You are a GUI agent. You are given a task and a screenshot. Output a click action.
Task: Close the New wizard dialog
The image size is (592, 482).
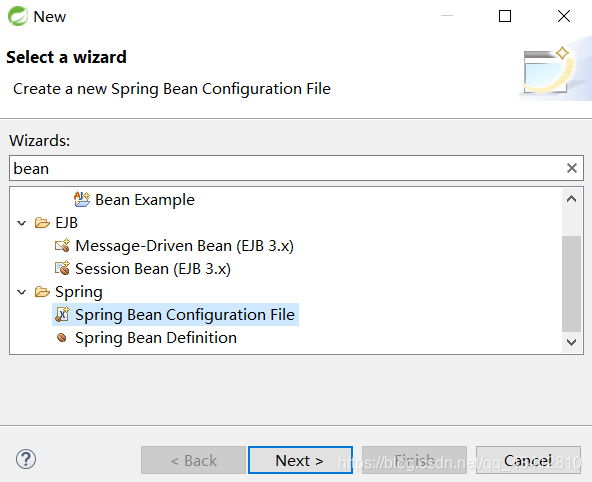tap(564, 16)
